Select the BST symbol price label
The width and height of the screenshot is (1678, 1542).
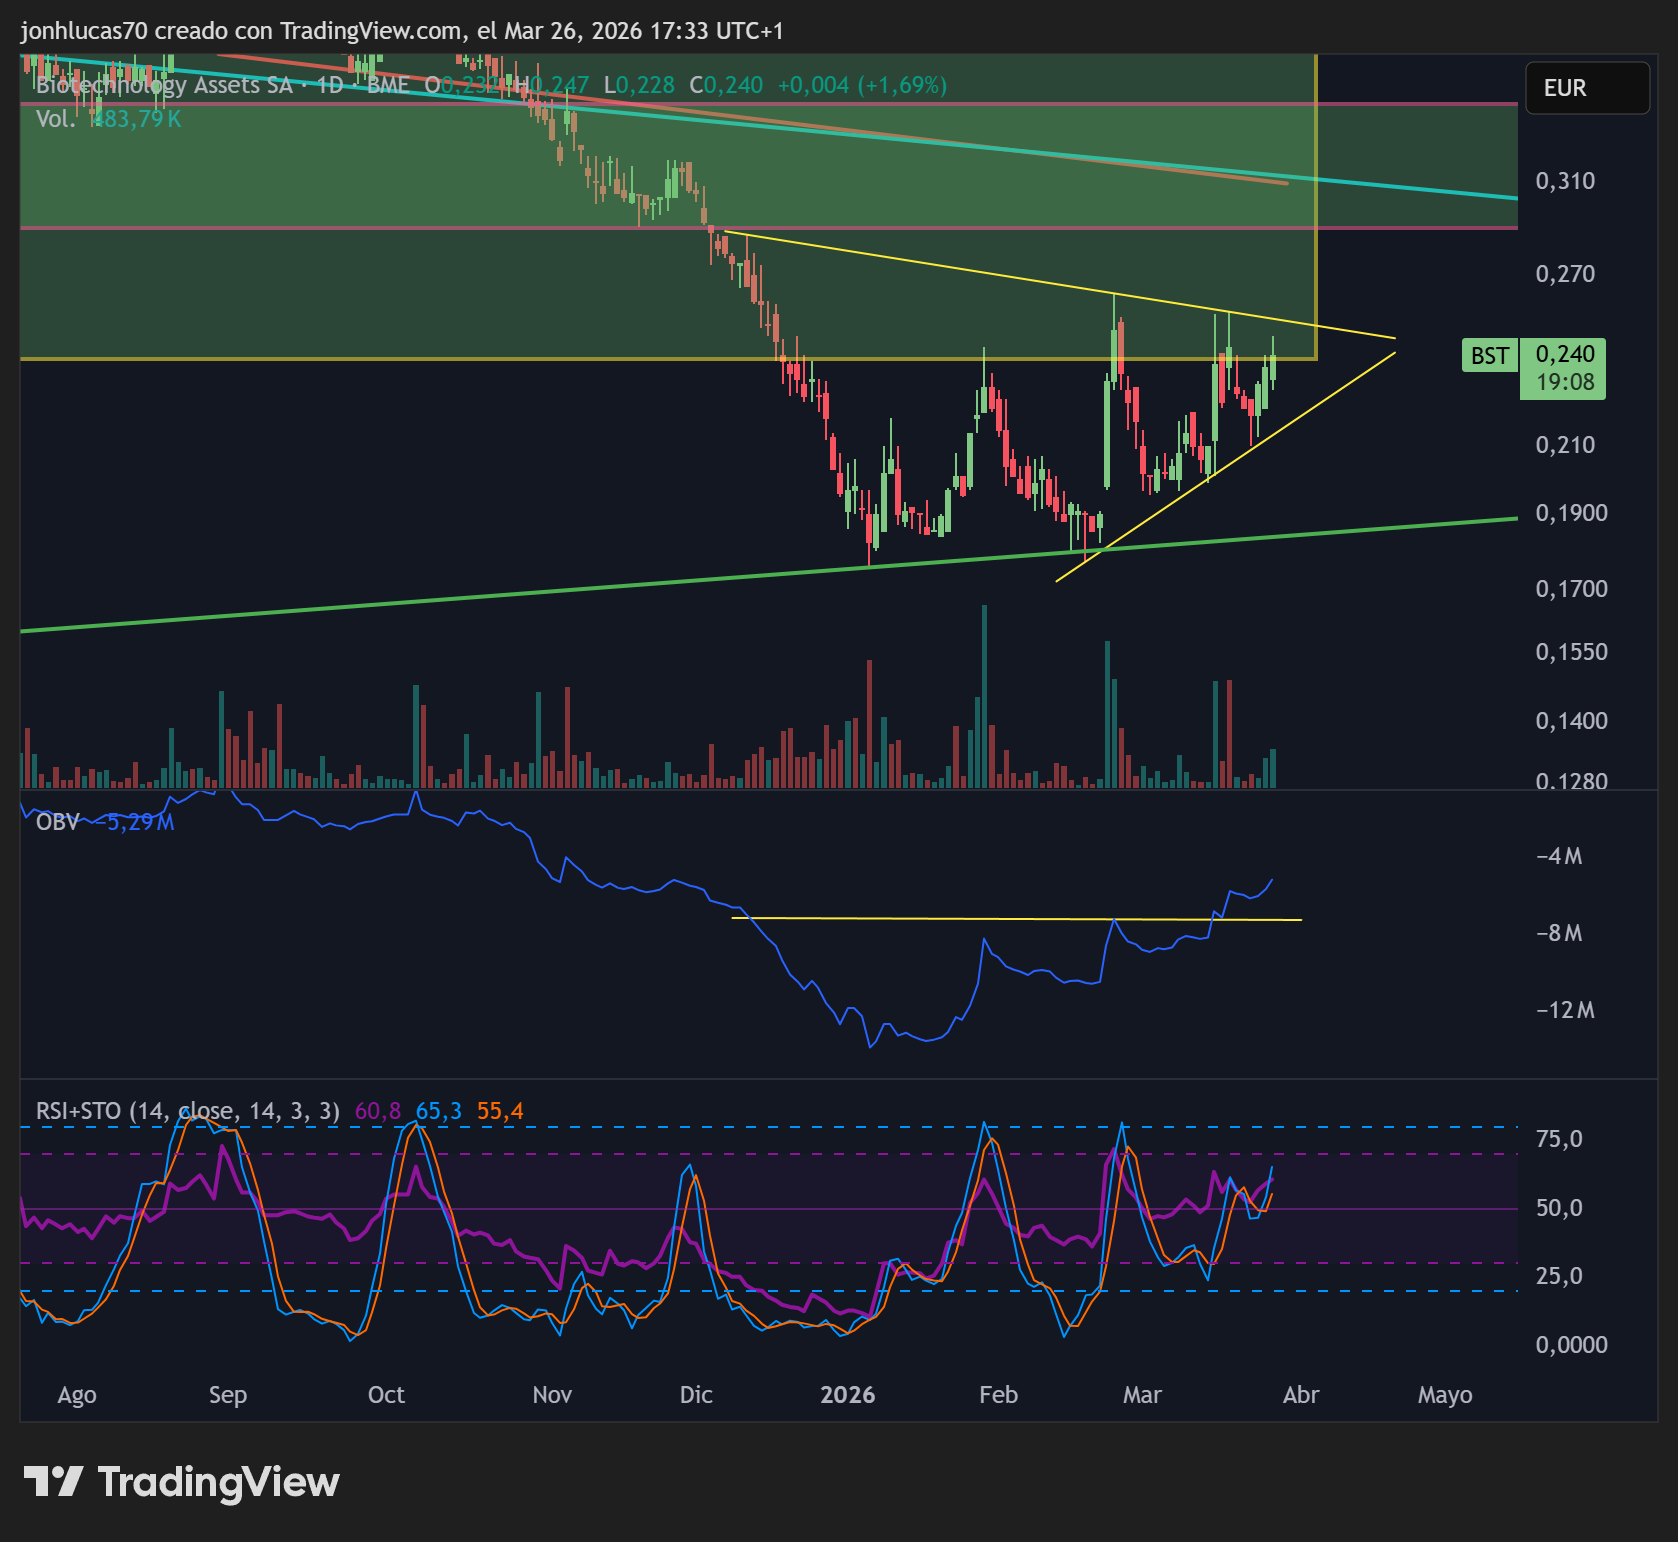(x=1489, y=356)
